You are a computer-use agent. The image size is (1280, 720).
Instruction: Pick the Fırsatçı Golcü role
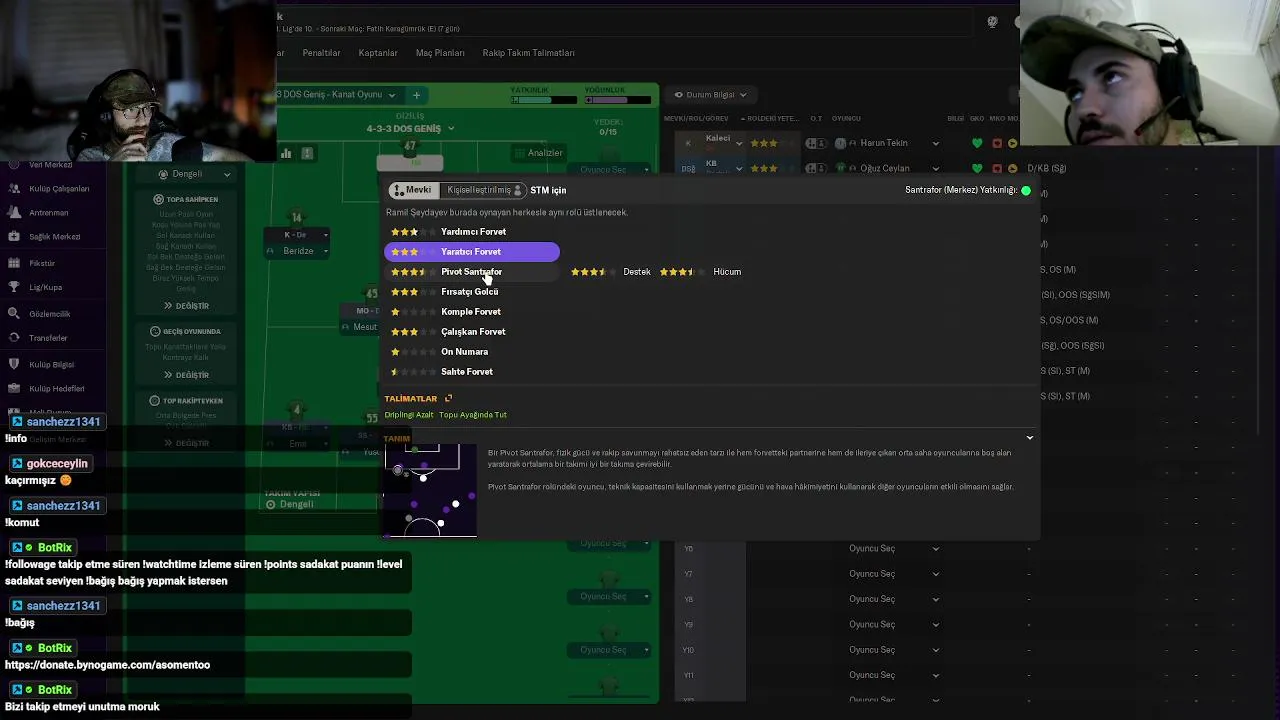(472, 292)
